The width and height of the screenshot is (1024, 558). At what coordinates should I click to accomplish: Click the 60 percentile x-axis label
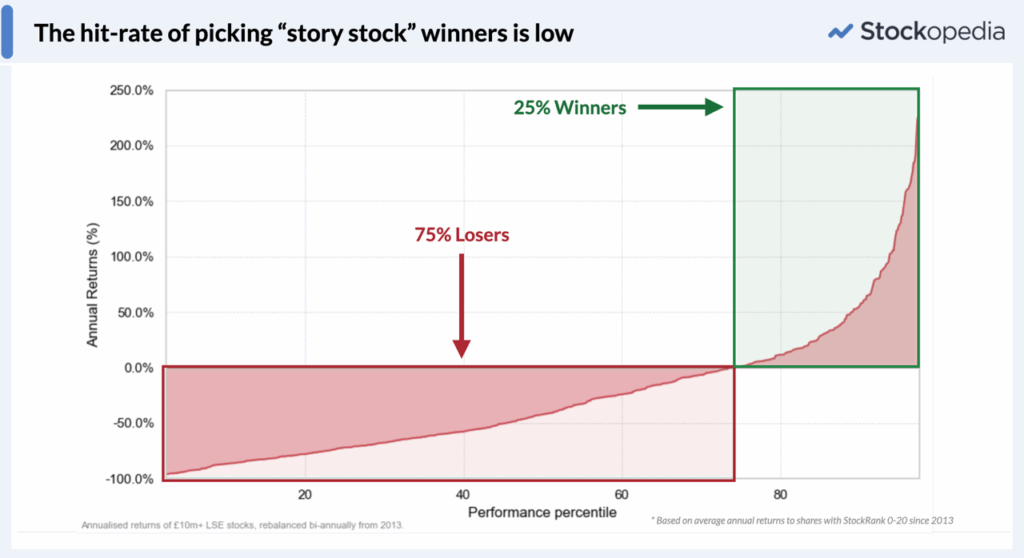(622, 495)
